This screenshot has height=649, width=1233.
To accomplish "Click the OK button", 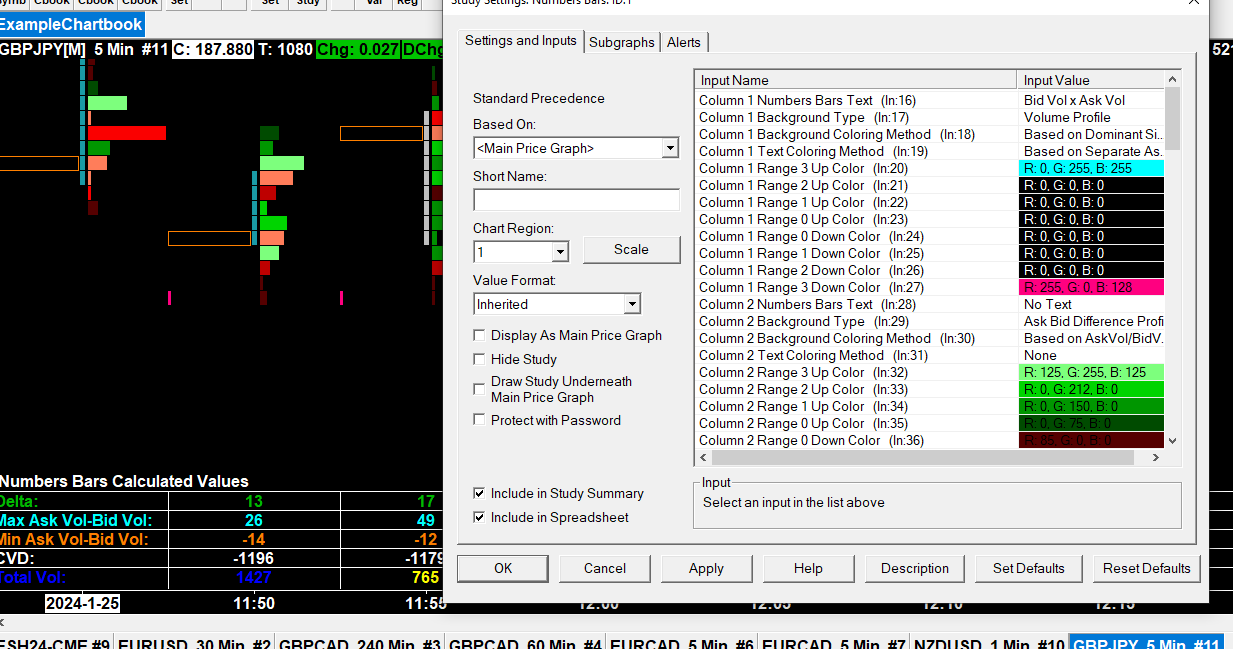I will [503, 568].
